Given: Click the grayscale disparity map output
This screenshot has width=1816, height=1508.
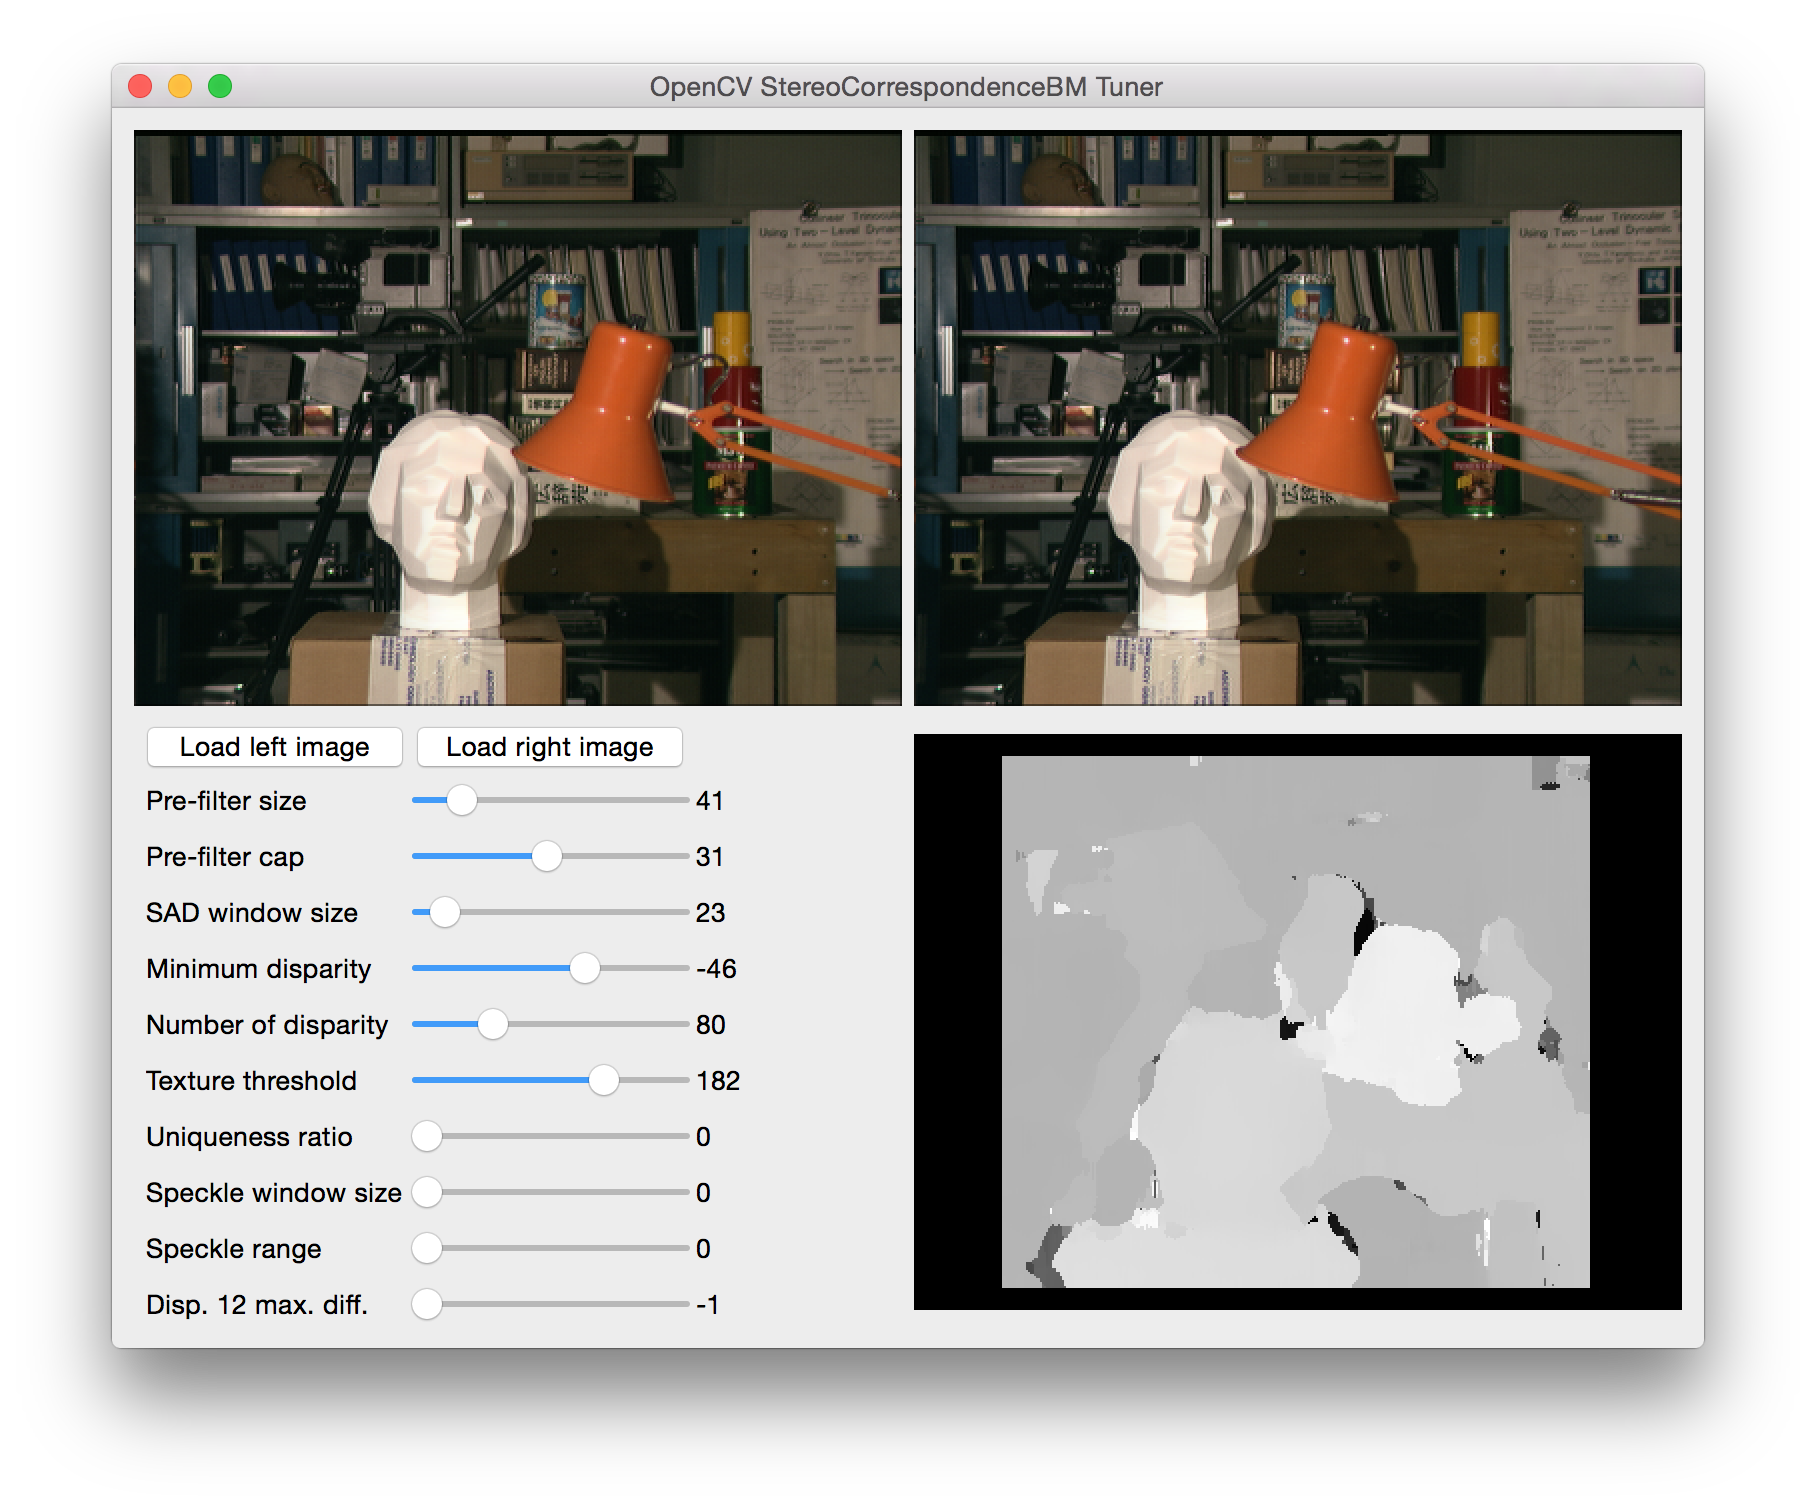Looking at the screenshot, I should point(1296,1021).
